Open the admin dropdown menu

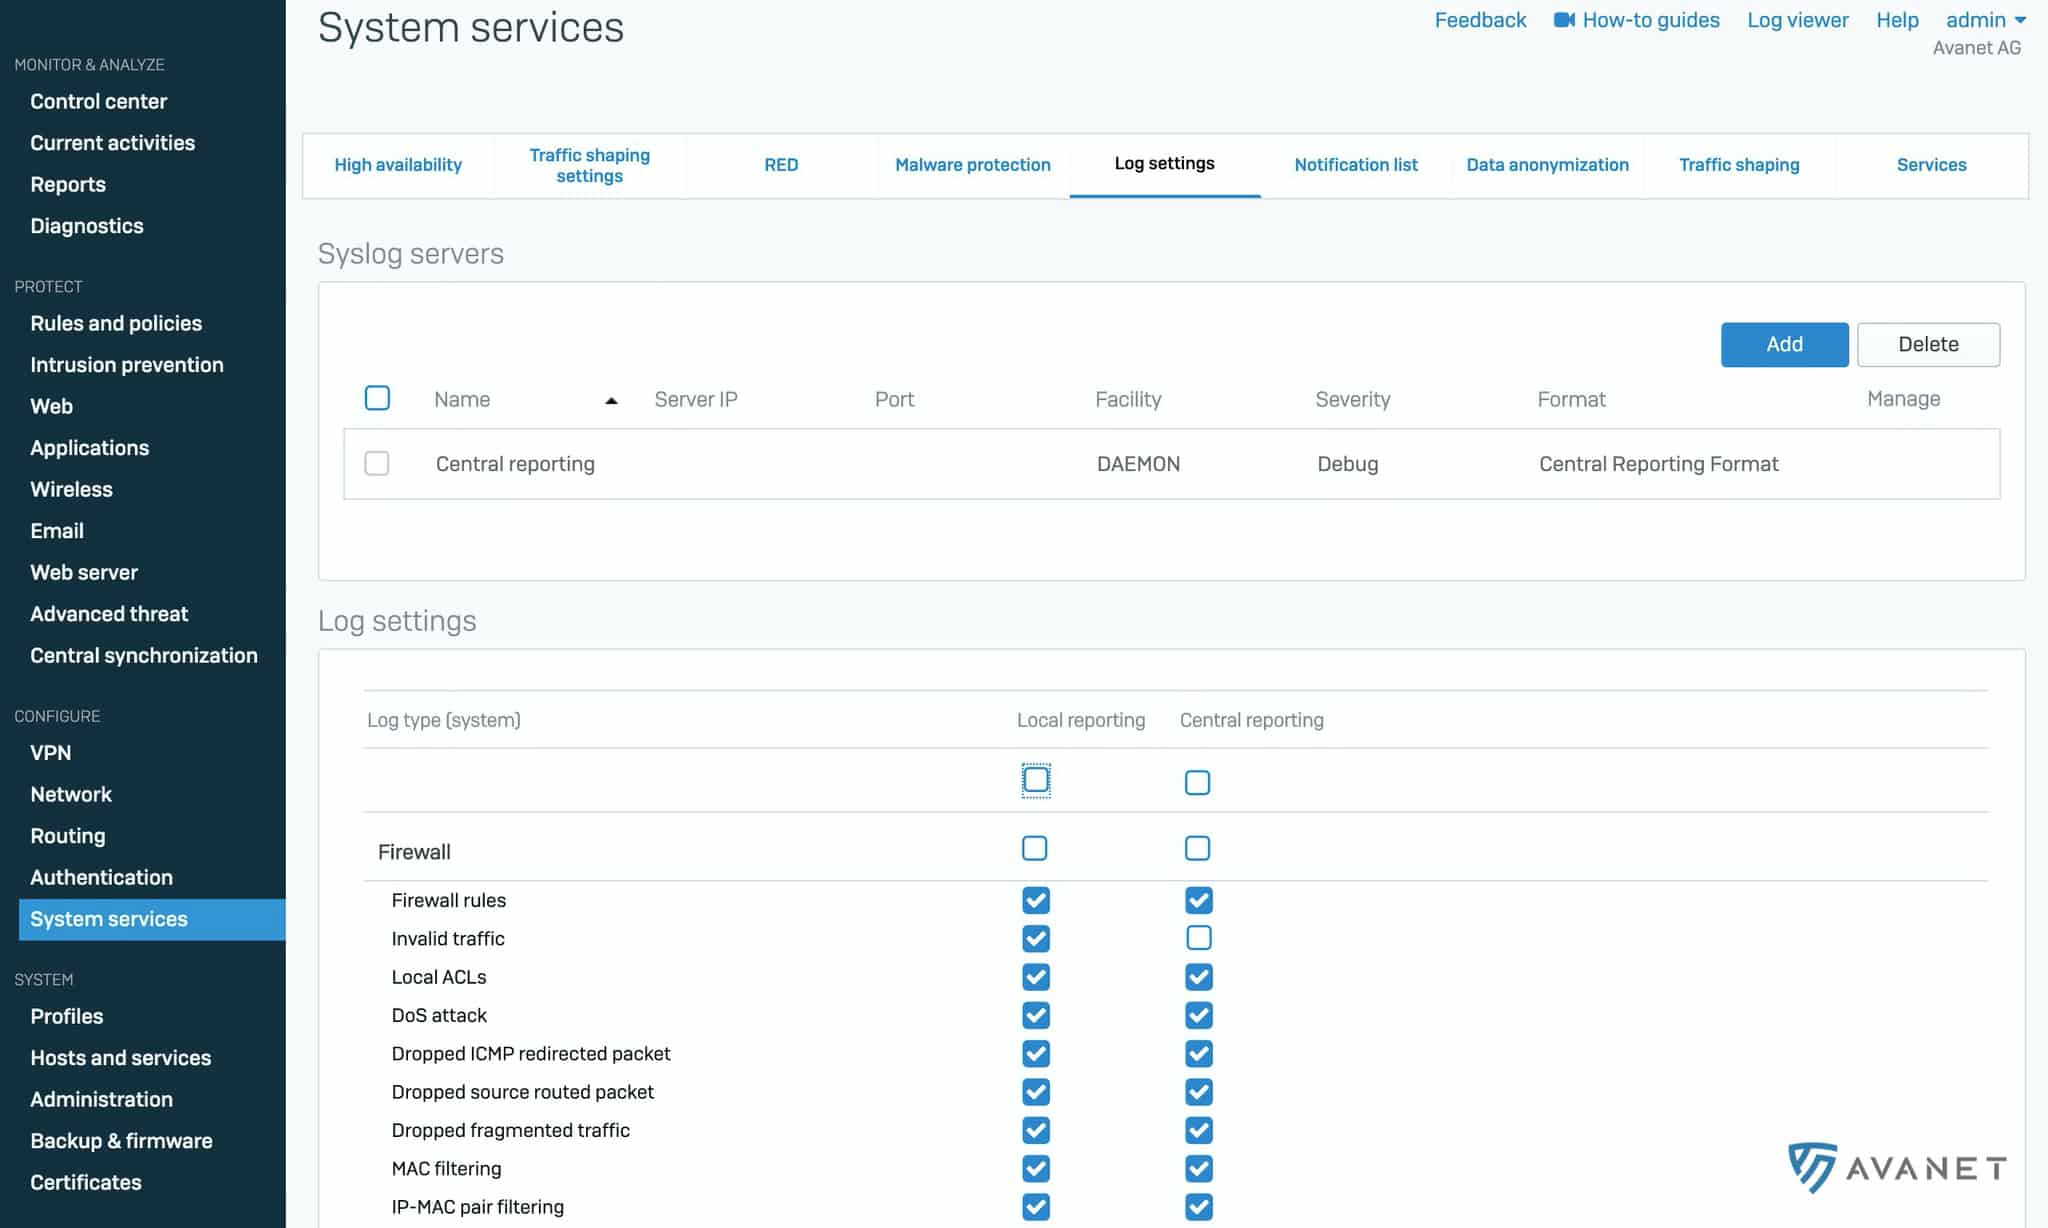point(1985,20)
